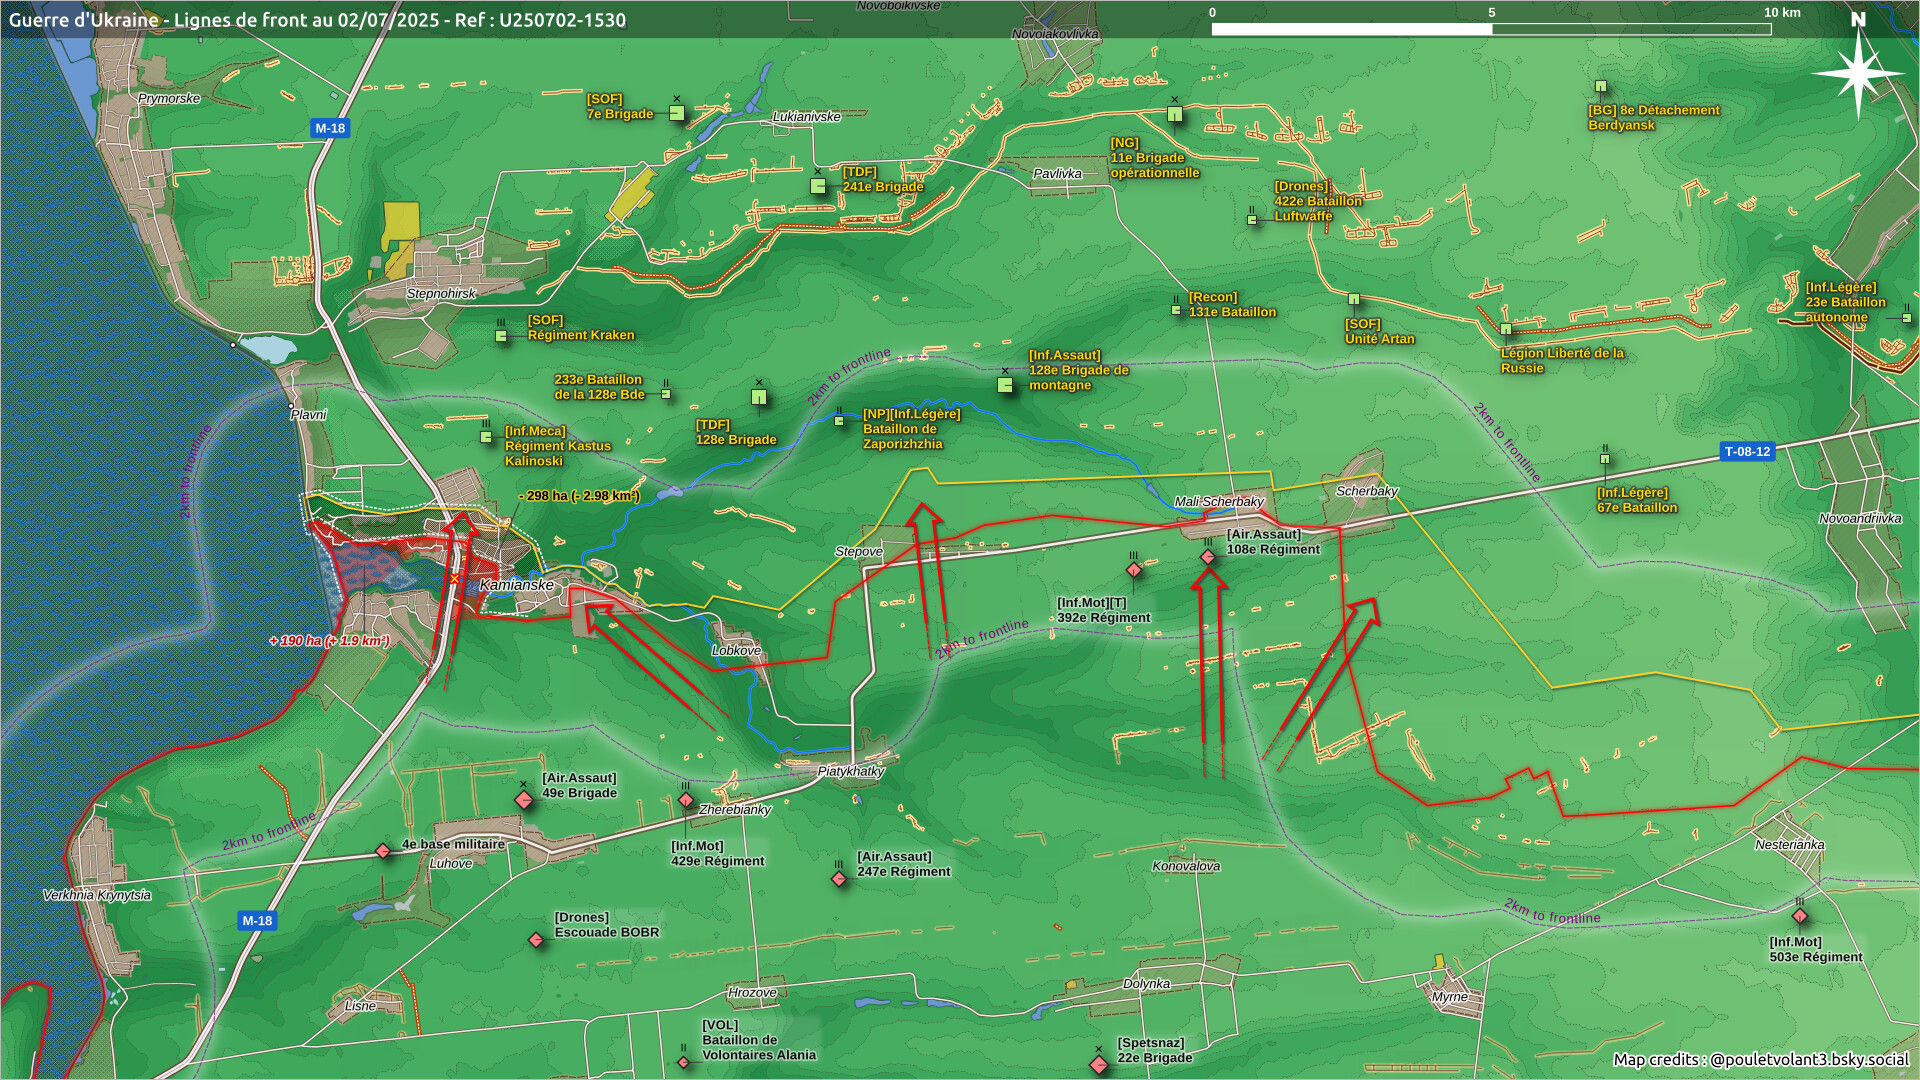Click the Stepnohirsk town label

click(x=441, y=293)
